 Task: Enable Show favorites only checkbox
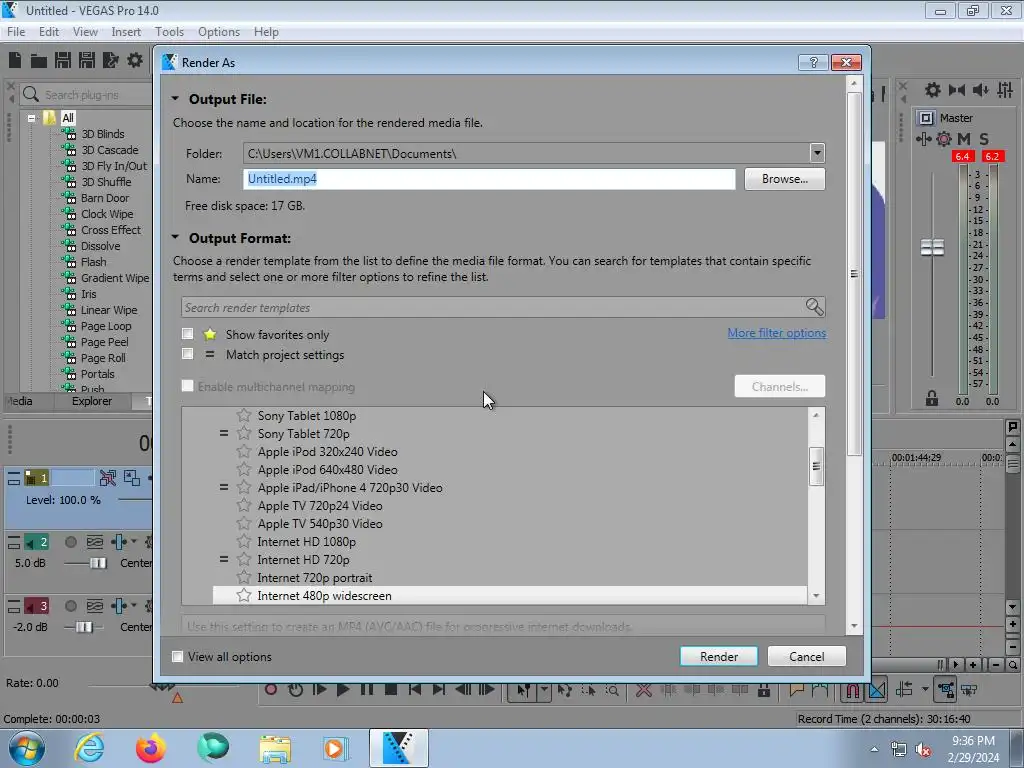[187, 334]
